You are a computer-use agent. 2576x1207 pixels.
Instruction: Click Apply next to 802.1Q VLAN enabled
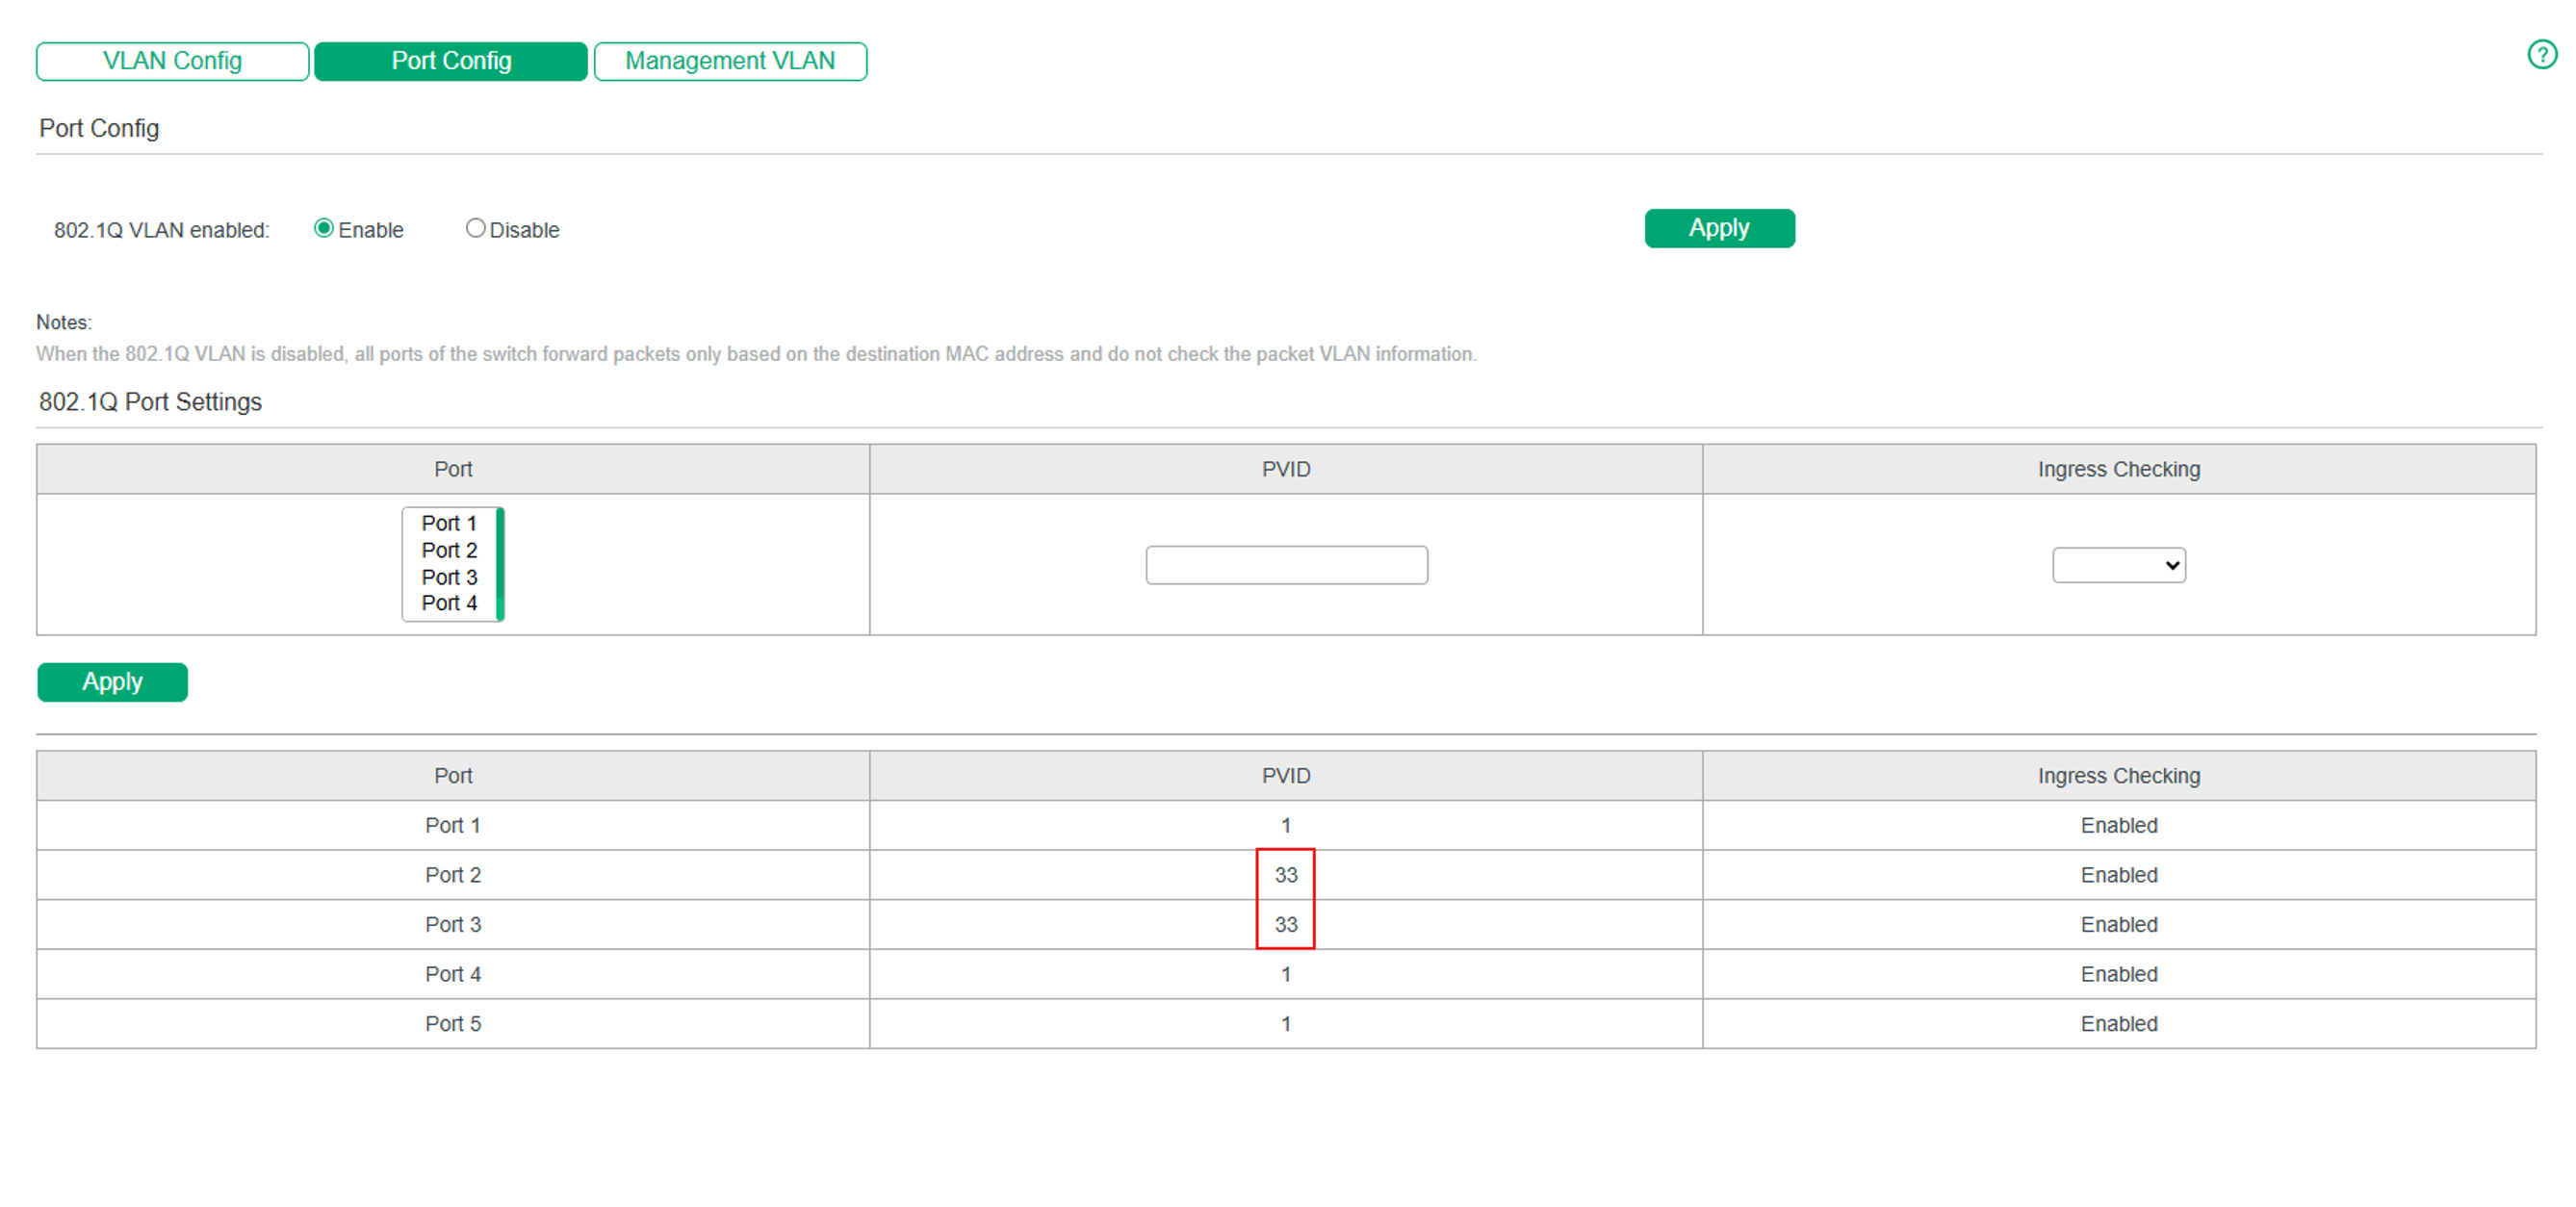pyautogui.click(x=1719, y=228)
